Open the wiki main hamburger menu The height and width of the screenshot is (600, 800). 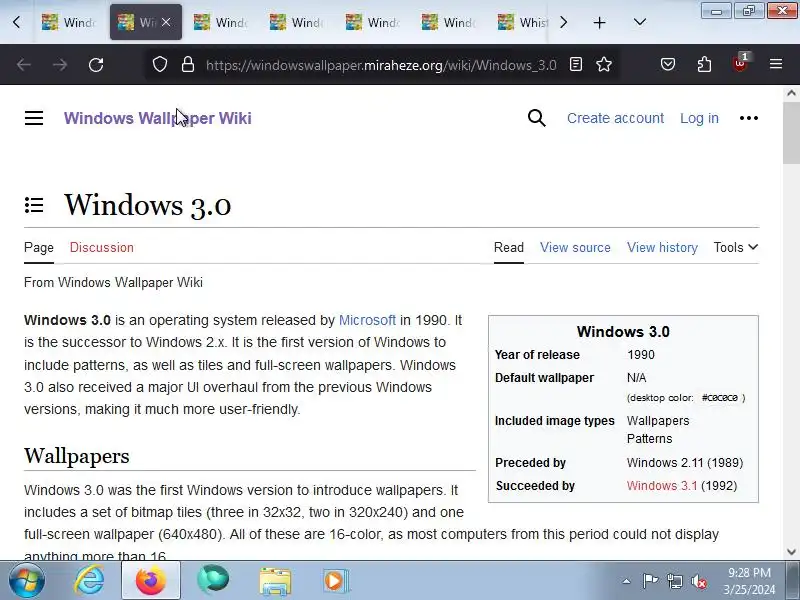click(34, 118)
